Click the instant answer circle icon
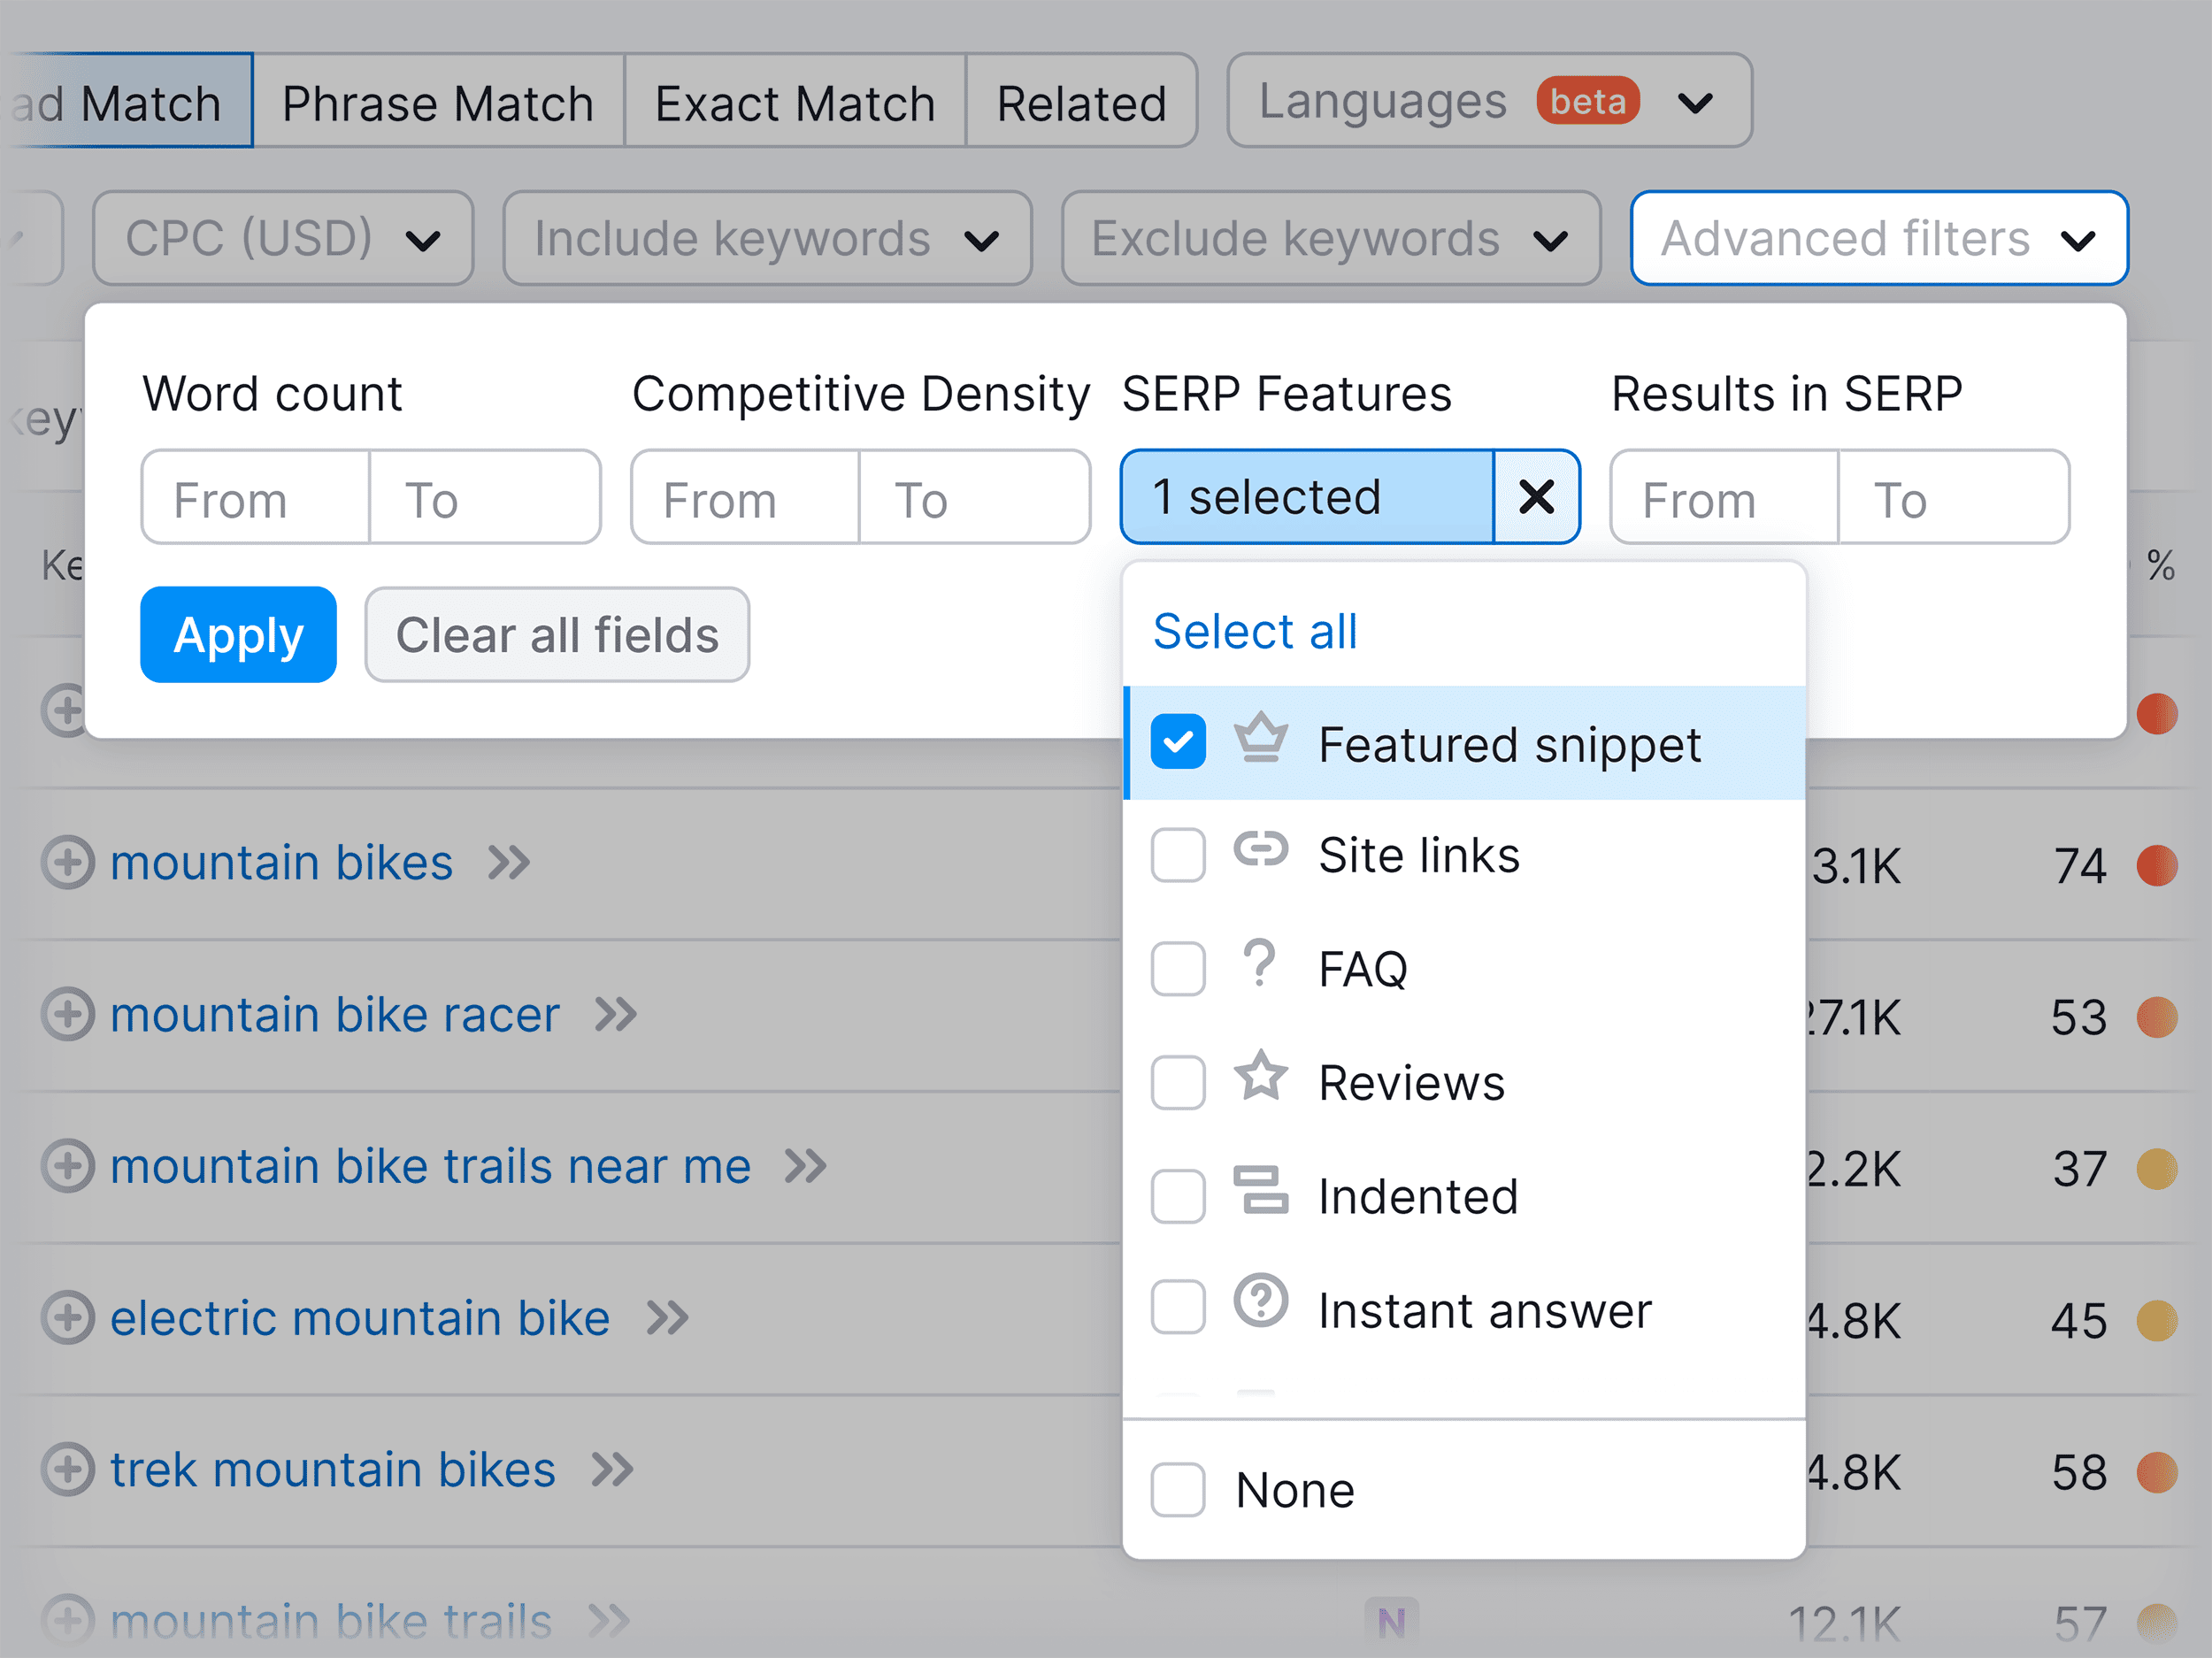Image resolution: width=2212 pixels, height=1658 pixels. click(x=1259, y=1309)
